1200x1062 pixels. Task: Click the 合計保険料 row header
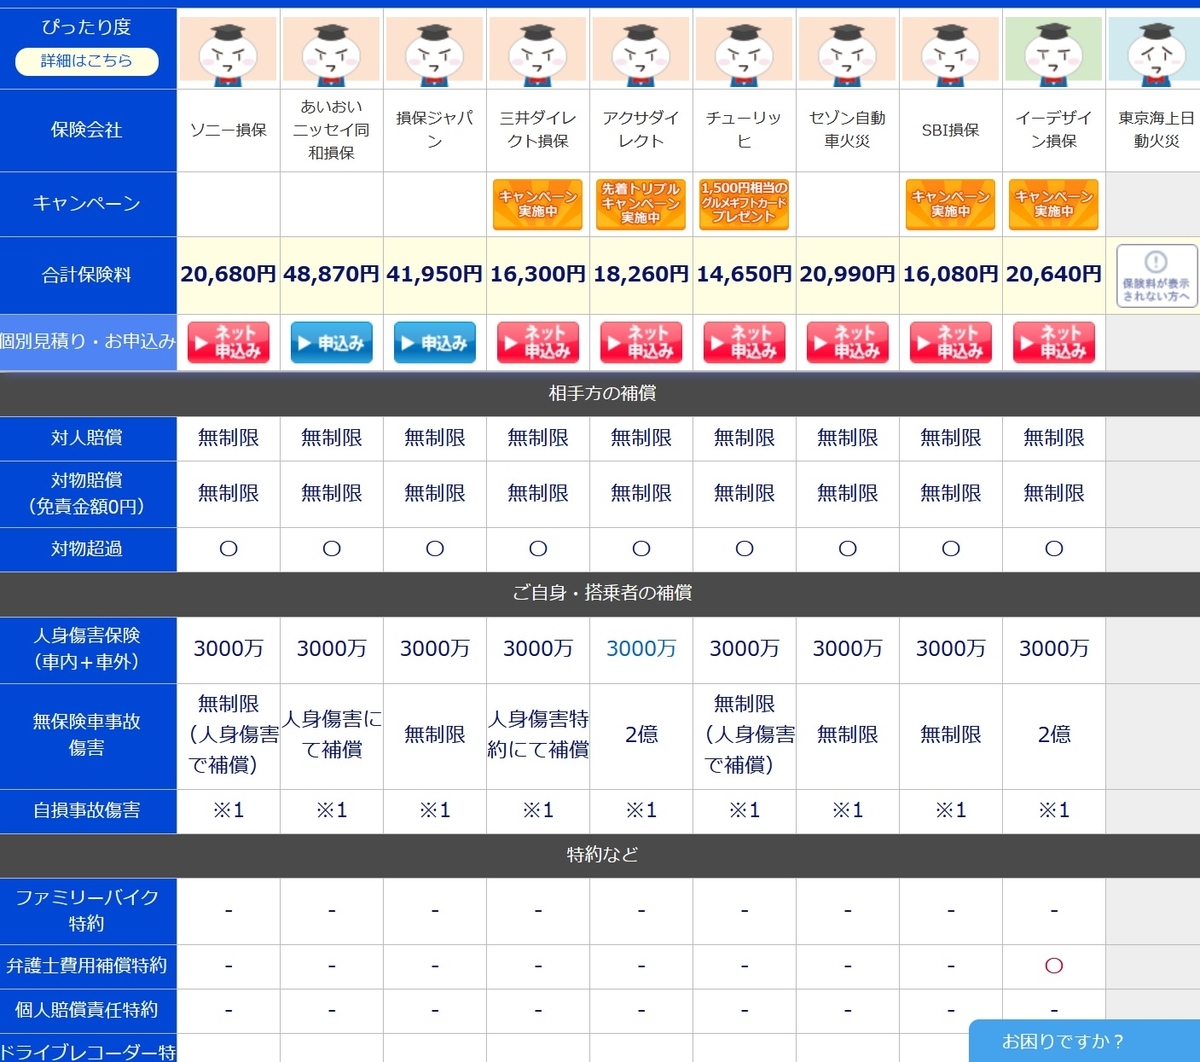pyautogui.click(x=88, y=275)
